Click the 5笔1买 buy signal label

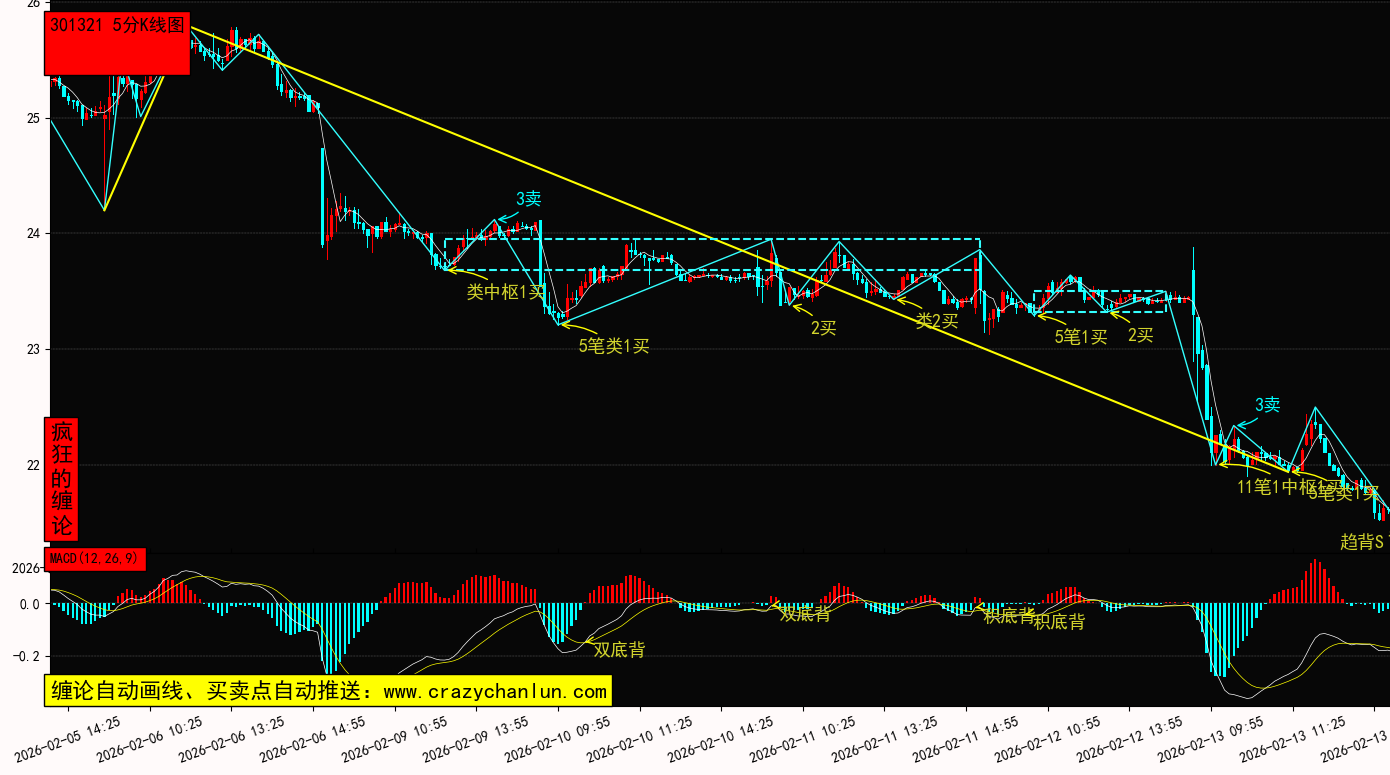point(1081,337)
